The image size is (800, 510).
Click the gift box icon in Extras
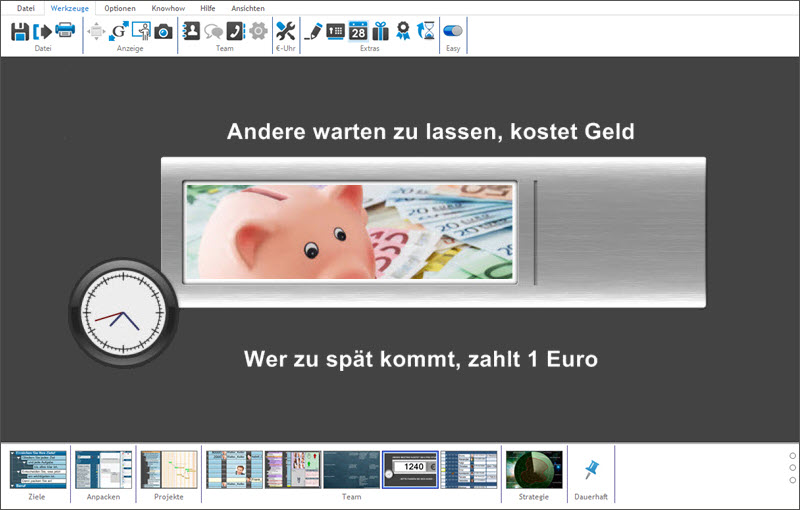(381, 31)
